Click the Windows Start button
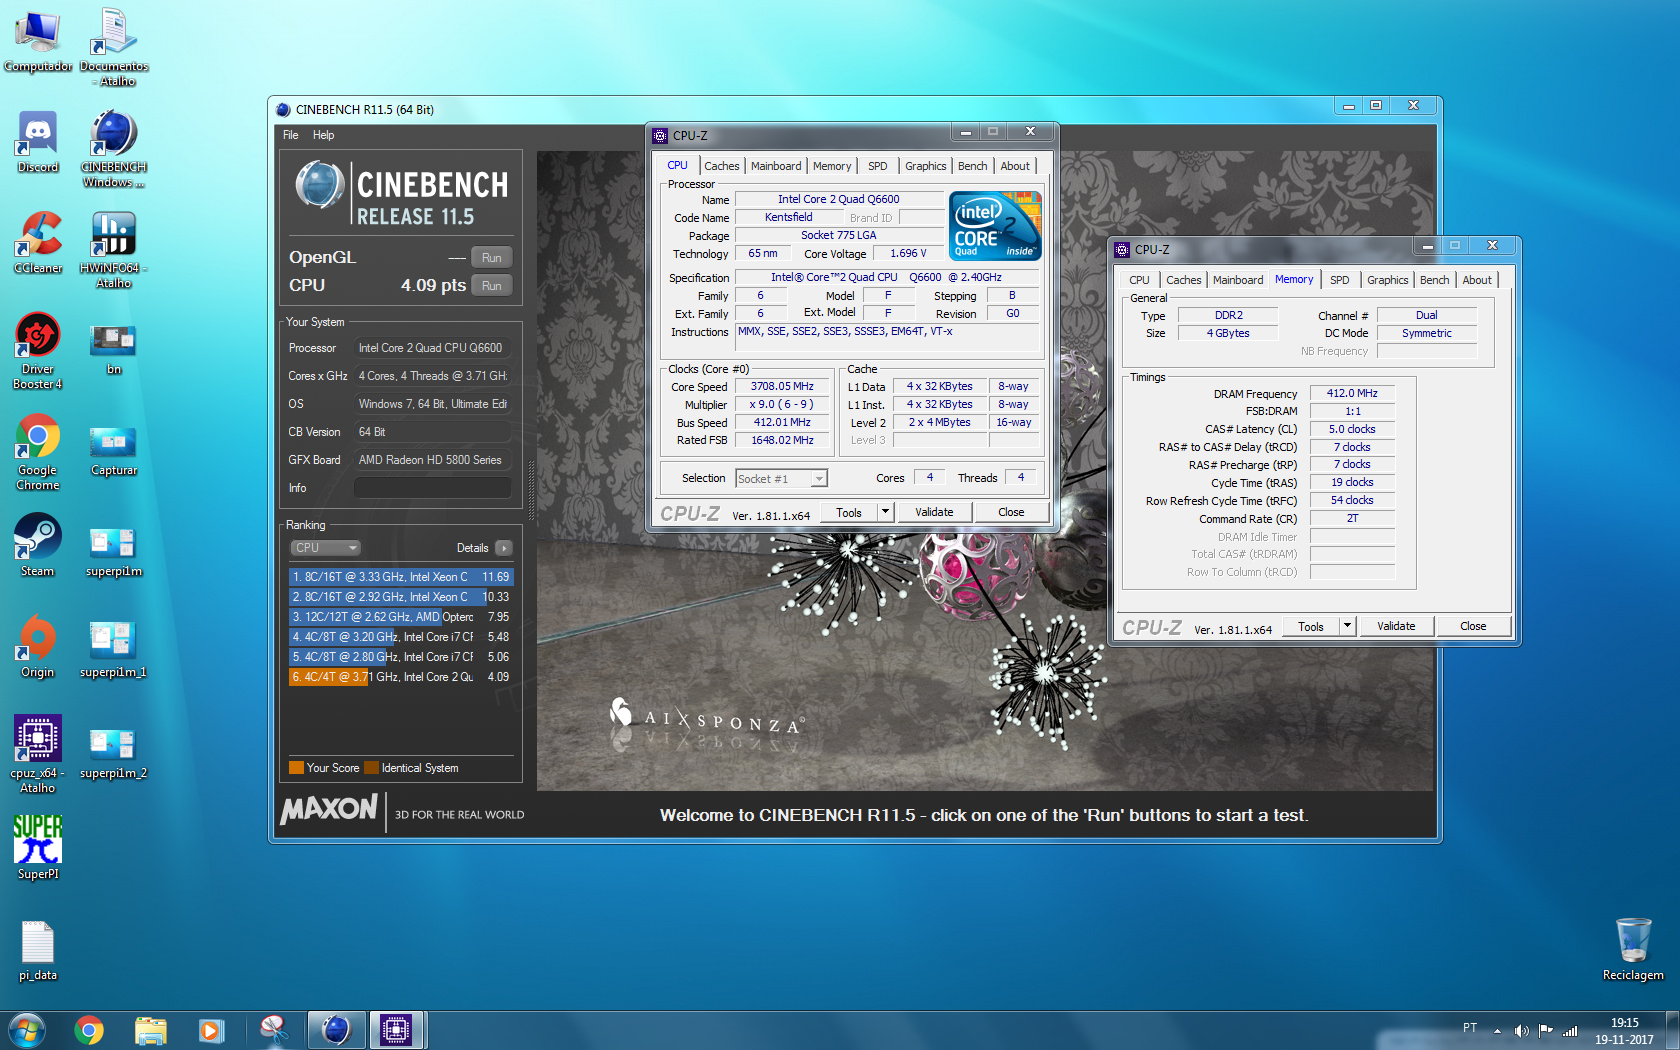 tap(26, 1030)
